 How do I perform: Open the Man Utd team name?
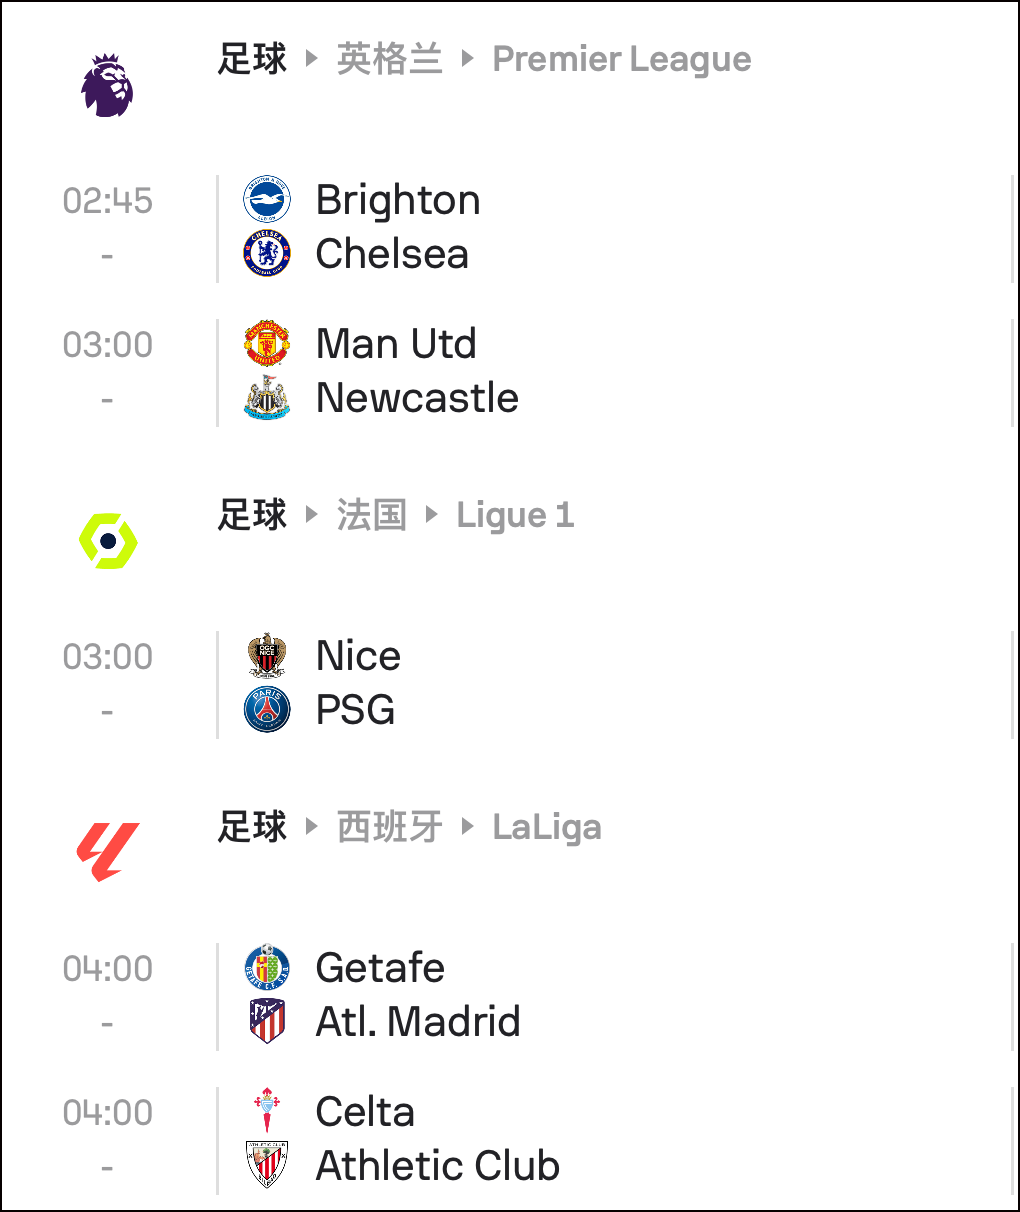pyautogui.click(x=396, y=343)
